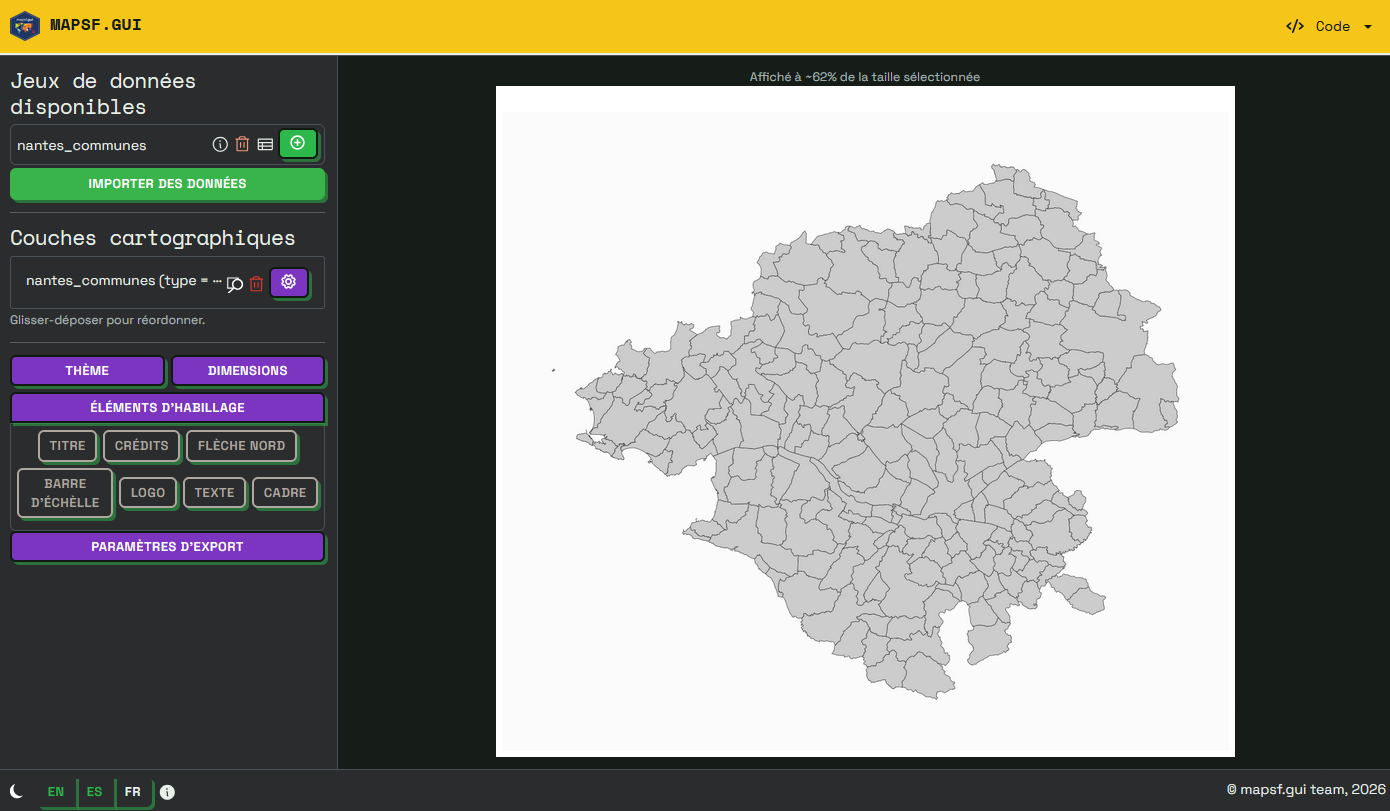Image resolution: width=1390 pixels, height=811 pixels.
Task: Switch language to EN
Action: (56, 792)
